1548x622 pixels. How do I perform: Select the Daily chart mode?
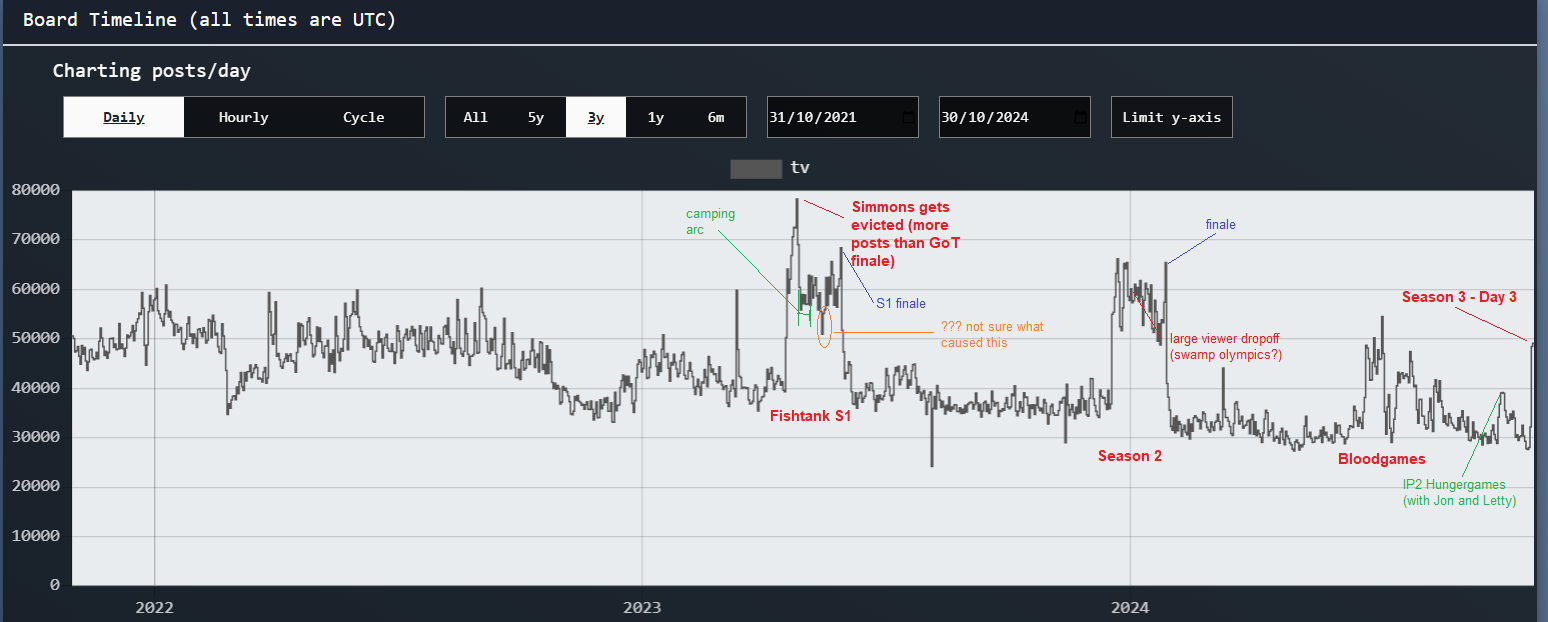click(124, 117)
